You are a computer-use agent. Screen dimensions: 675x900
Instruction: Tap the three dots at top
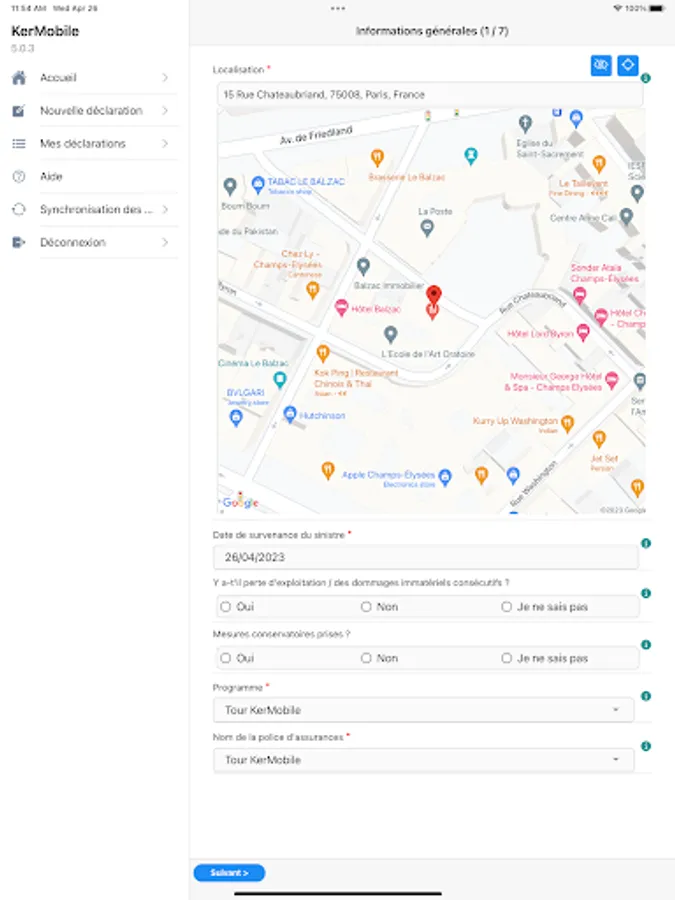(338, 9)
